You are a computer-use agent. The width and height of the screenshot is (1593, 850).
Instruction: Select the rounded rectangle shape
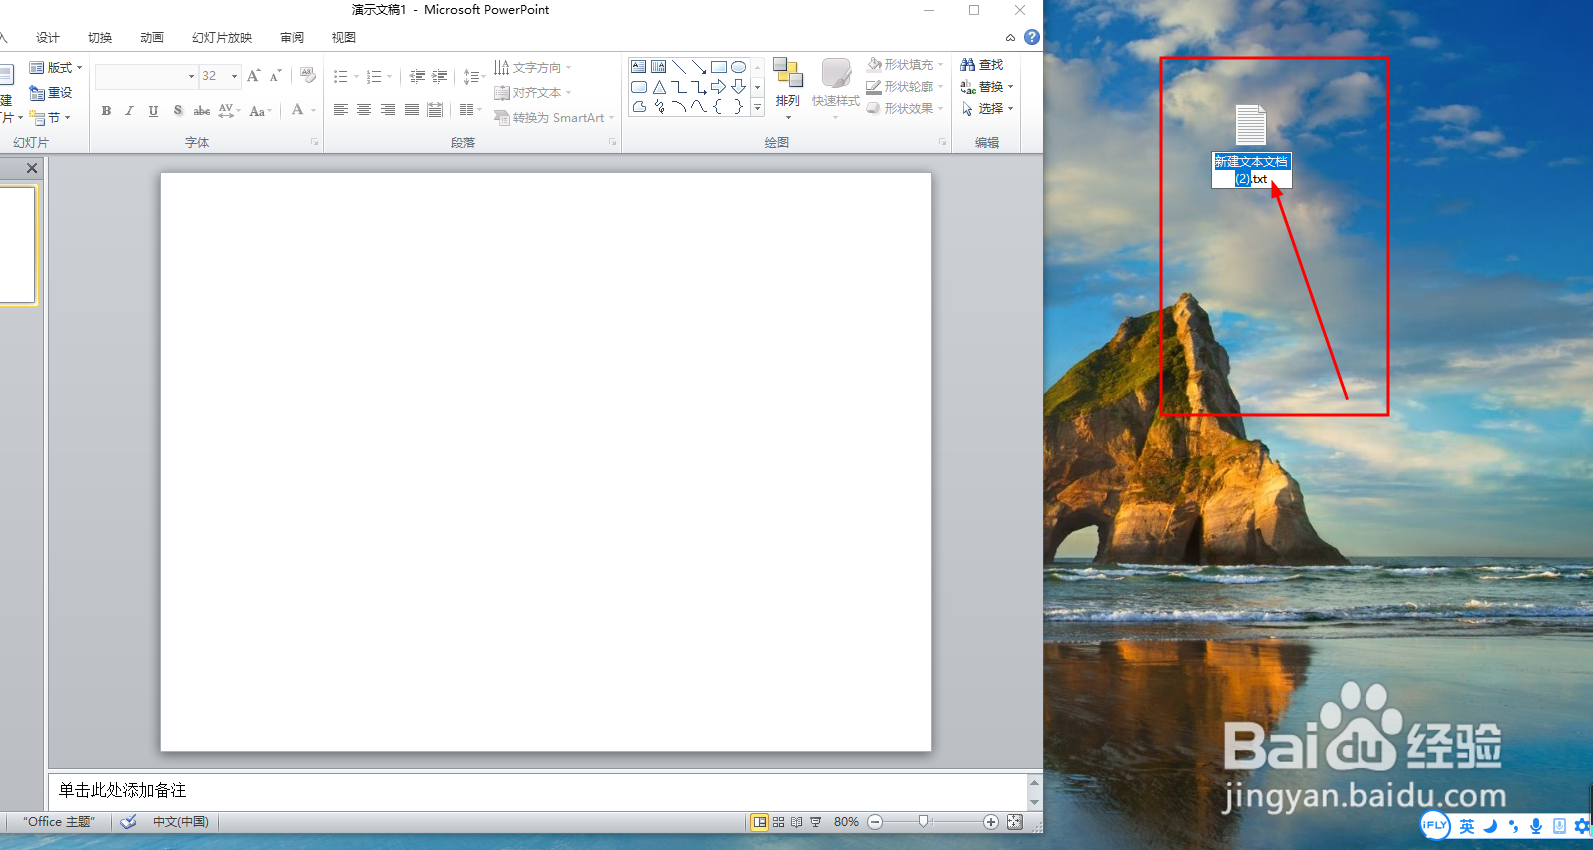[x=638, y=87]
